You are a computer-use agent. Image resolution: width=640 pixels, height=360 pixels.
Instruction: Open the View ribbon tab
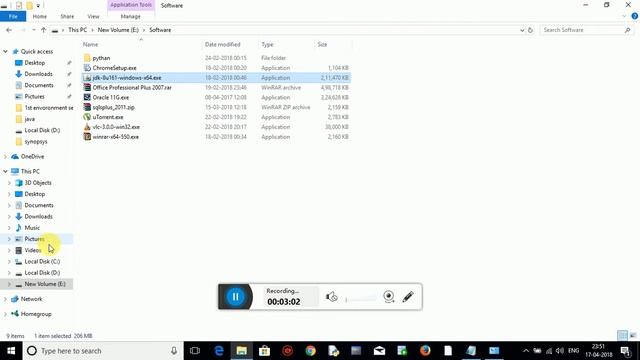(x=93, y=16)
